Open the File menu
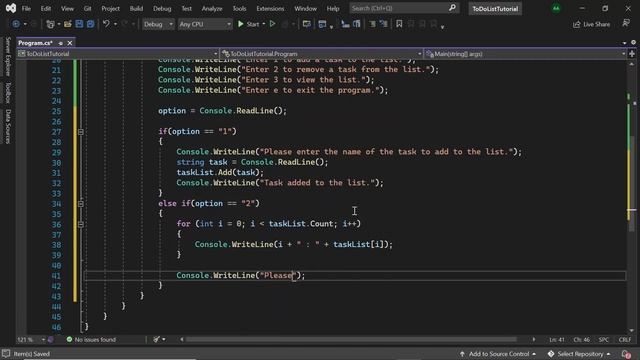 point(26,8)
